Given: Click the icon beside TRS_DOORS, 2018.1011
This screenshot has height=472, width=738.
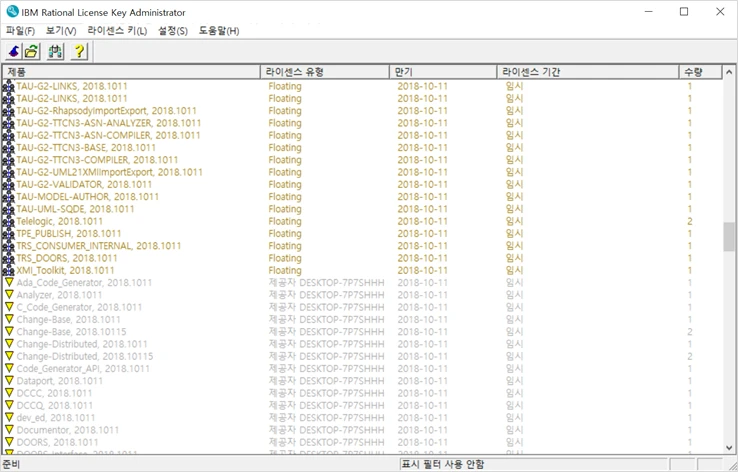Looking at the screenshot, I should click(x=8, y=258).
